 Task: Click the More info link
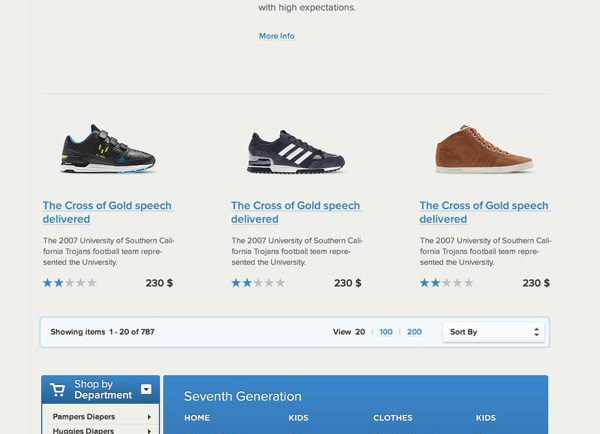click(x=276, y=36)
